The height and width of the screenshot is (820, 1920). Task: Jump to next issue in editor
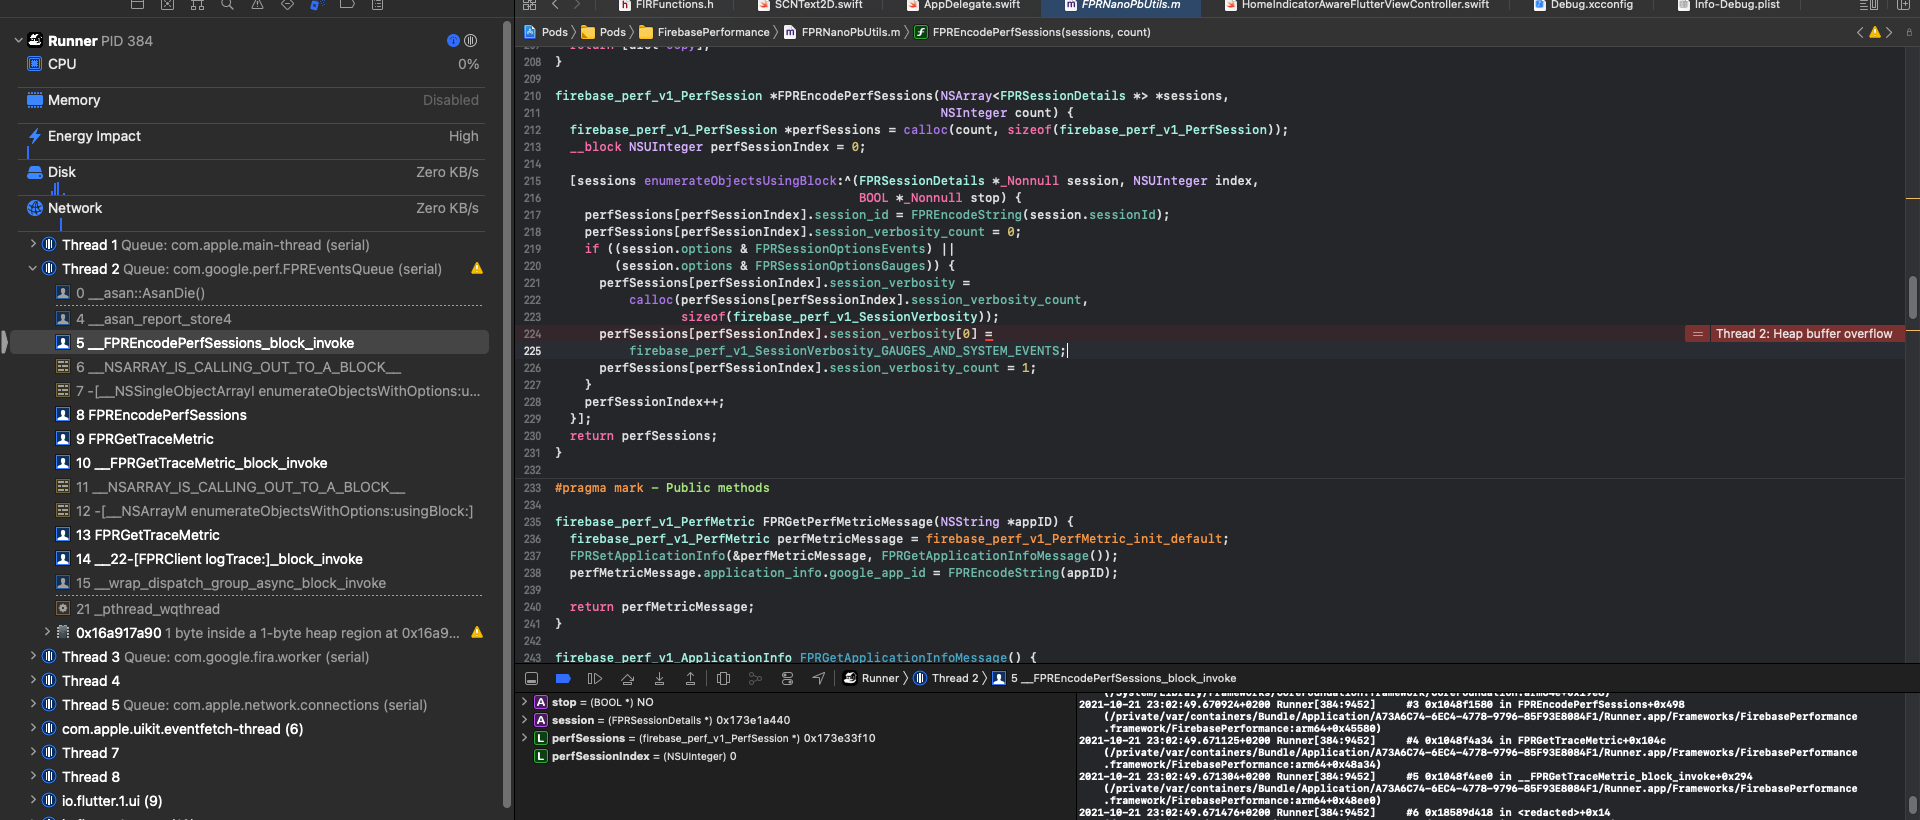(1889, 32)
